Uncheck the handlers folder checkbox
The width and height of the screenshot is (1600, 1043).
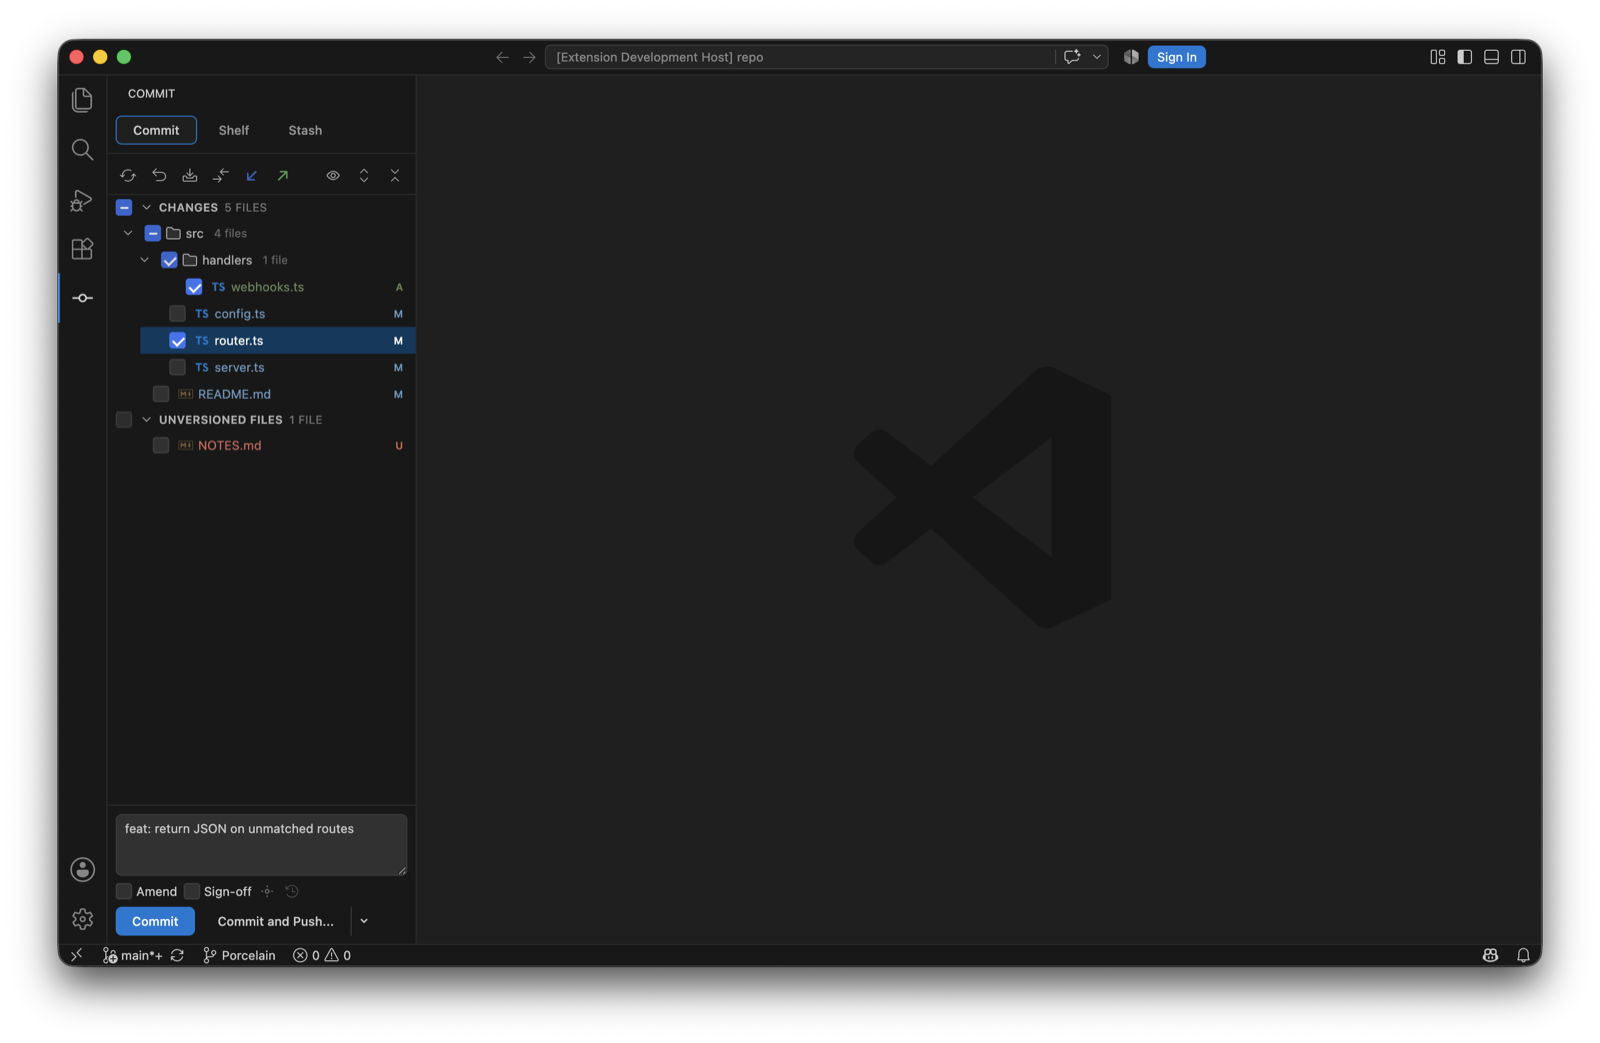pyautogui.click(x=169, y=261)
